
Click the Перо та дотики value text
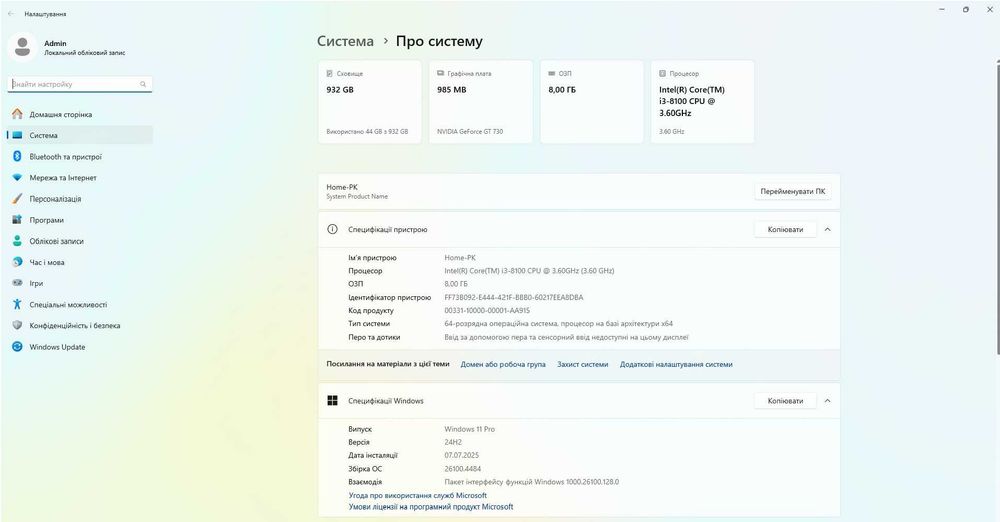(566, 337)
